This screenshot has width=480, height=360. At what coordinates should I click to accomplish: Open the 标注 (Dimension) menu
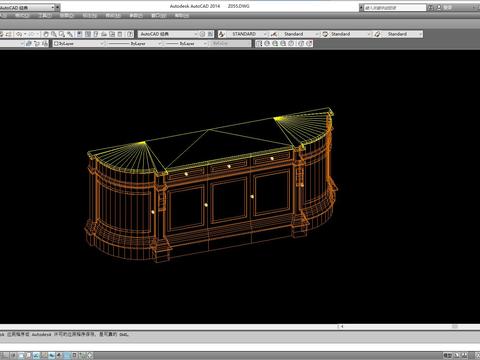(x=90, y=16)
